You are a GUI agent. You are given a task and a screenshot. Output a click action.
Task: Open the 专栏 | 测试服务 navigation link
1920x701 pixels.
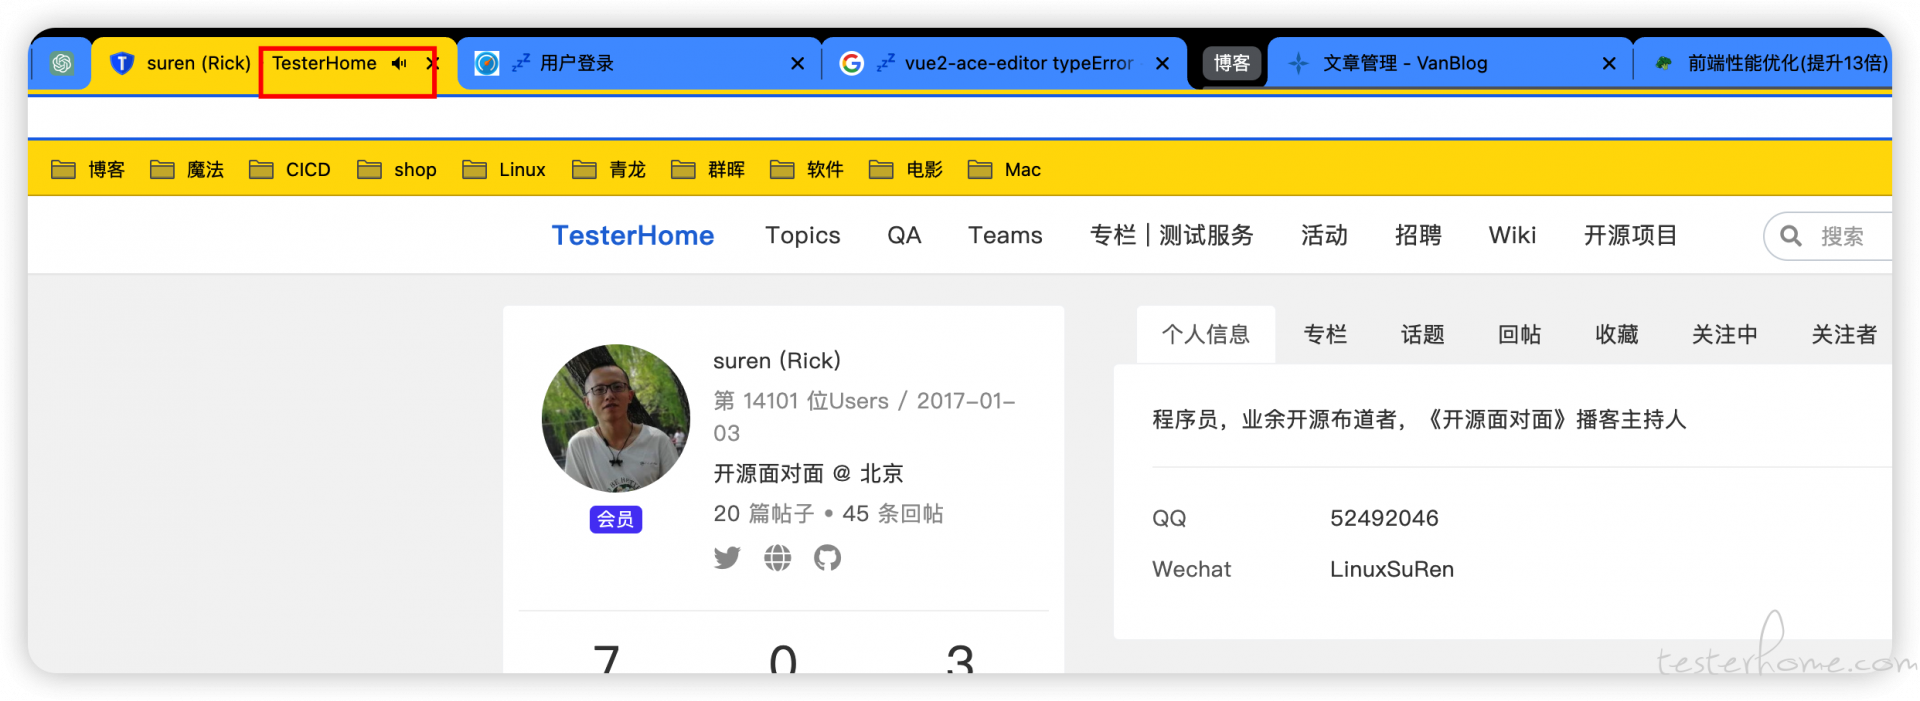pyautogui.click(x=1171, y=235)
